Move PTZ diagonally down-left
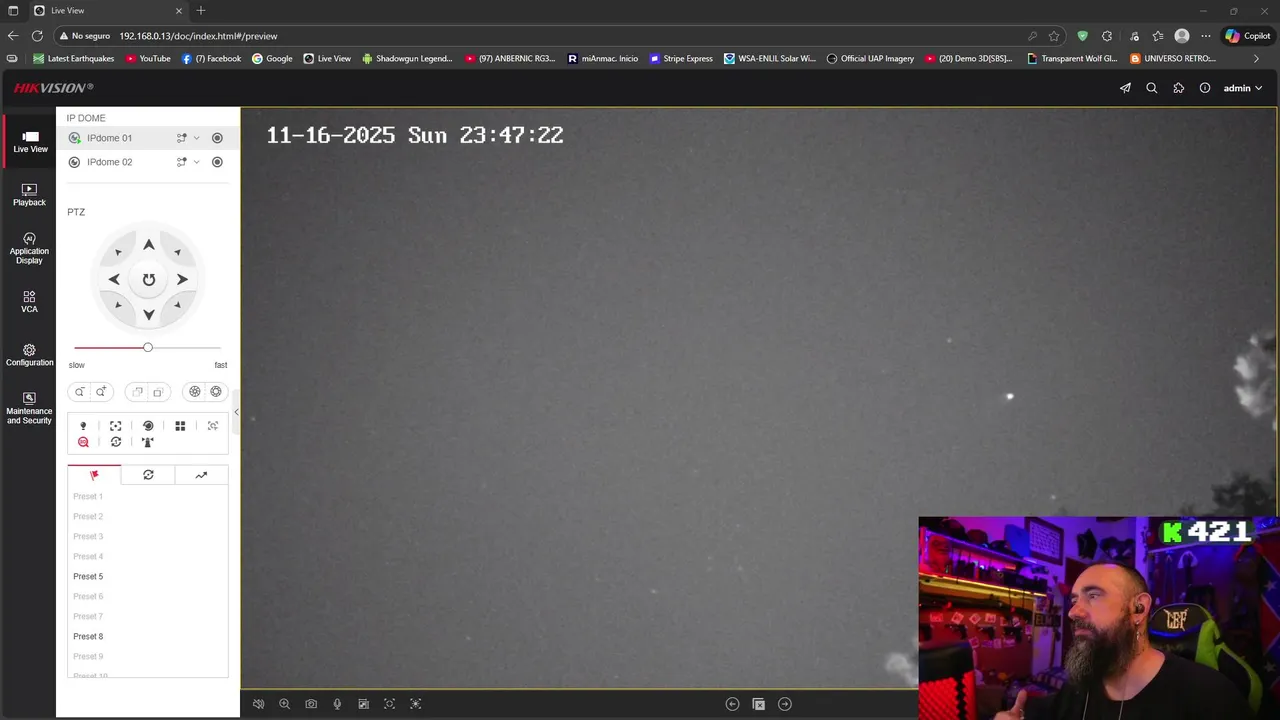This screenshot has height=720, width=1280. (118, 305)
